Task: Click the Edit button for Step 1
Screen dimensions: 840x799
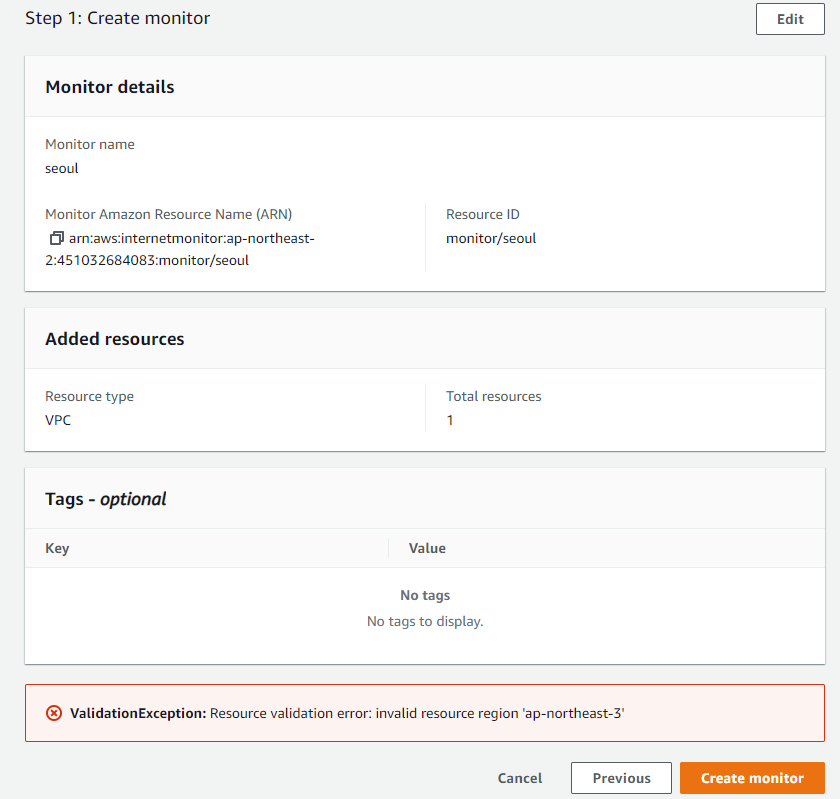Action: click(x=790, y=19)
